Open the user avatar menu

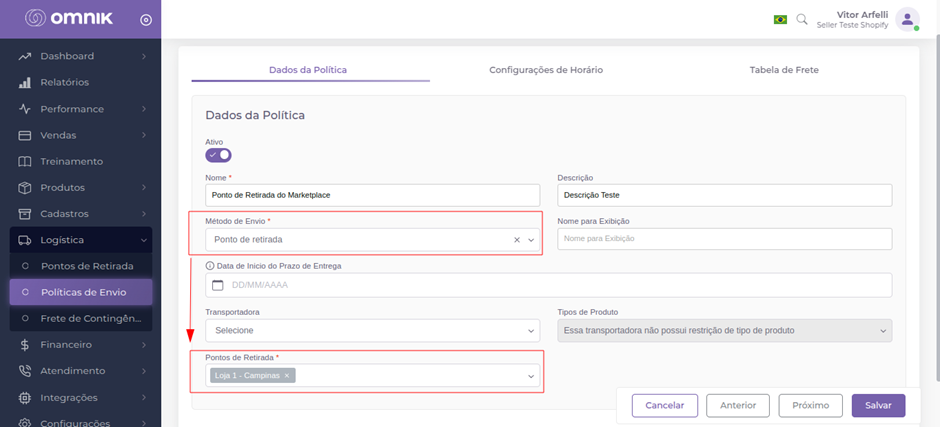[908, 19]
